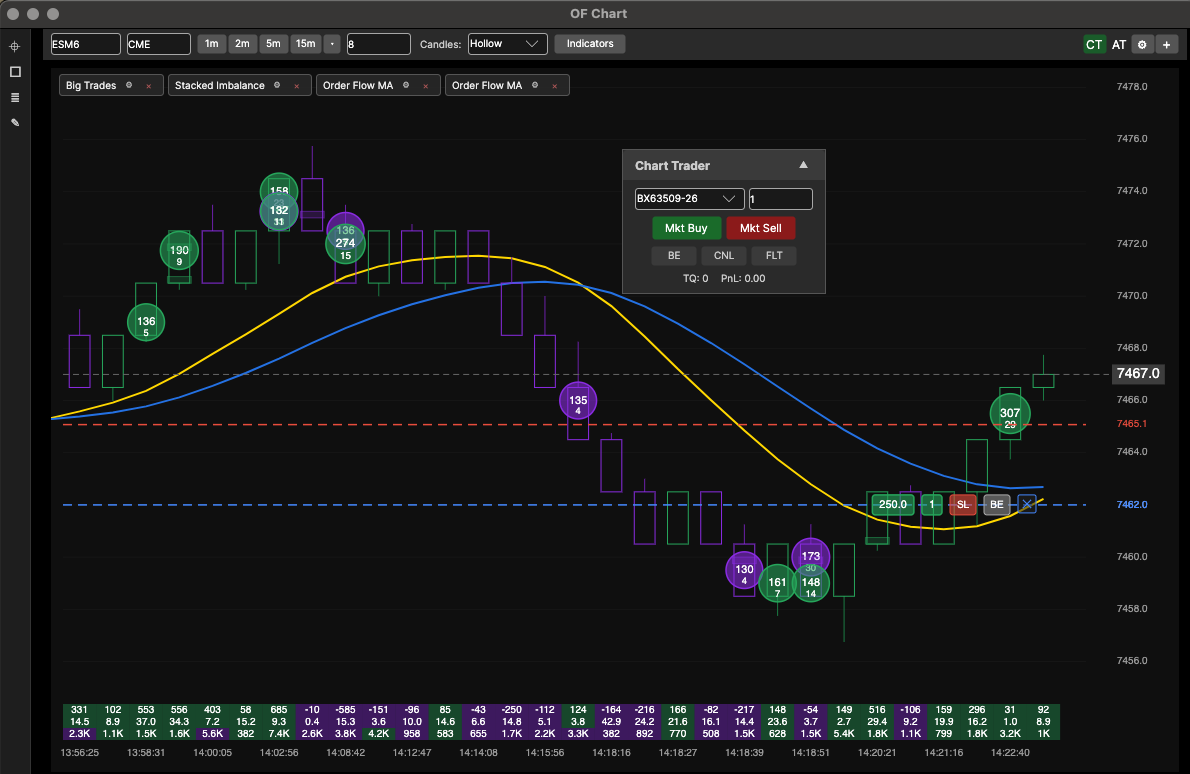The width and height of the screenshot is (1190, 774).
Task: Switch to the 2m timeframe
Action: point(242,44)
